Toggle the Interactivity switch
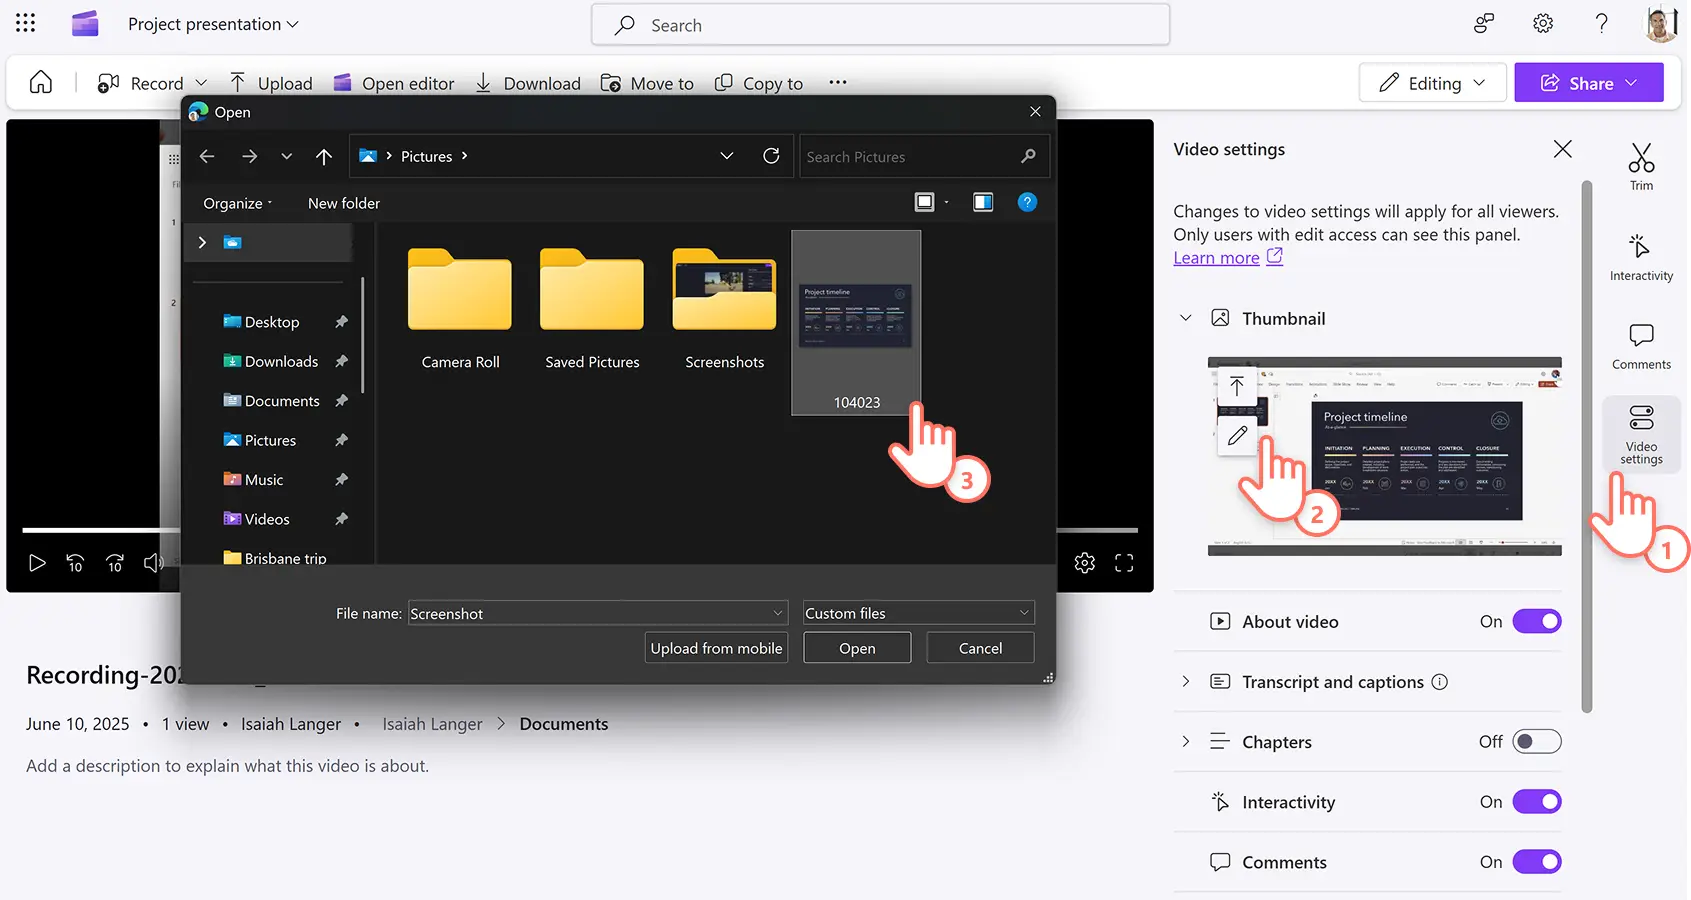 pos(1537,801)
